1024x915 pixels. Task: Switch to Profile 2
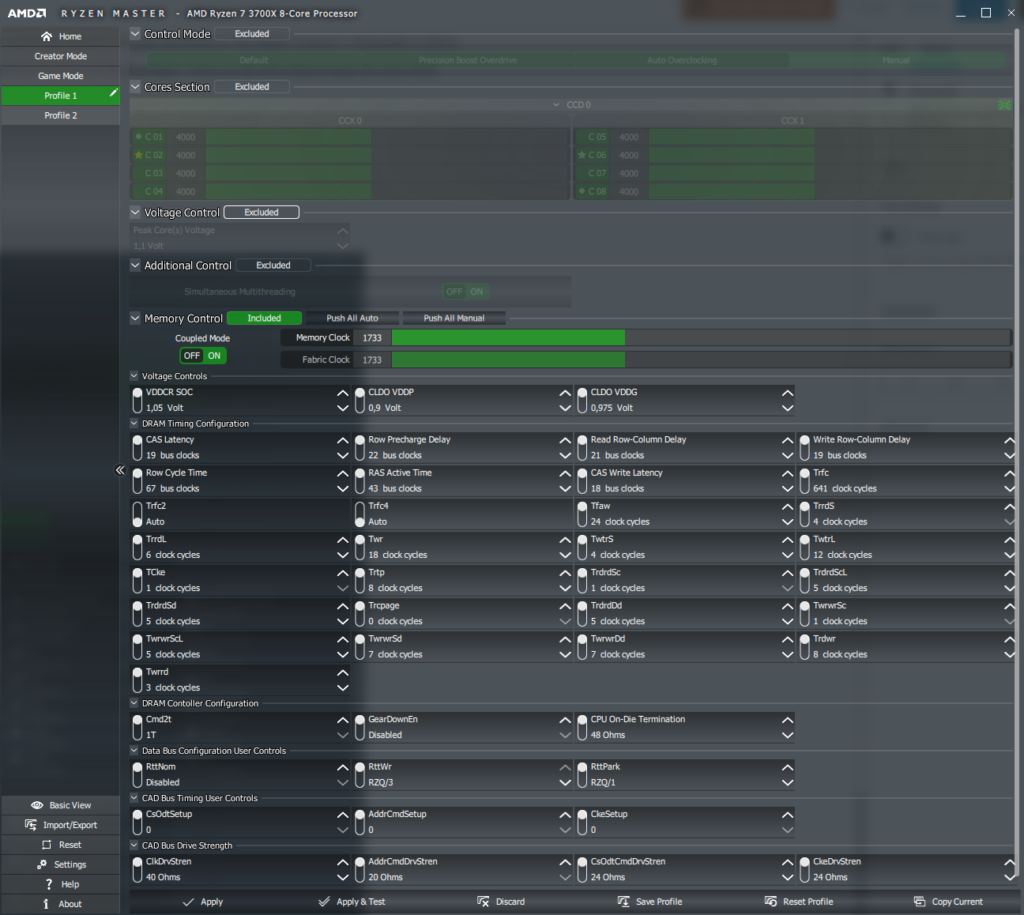pyautogui.click(x=60, y=115)
